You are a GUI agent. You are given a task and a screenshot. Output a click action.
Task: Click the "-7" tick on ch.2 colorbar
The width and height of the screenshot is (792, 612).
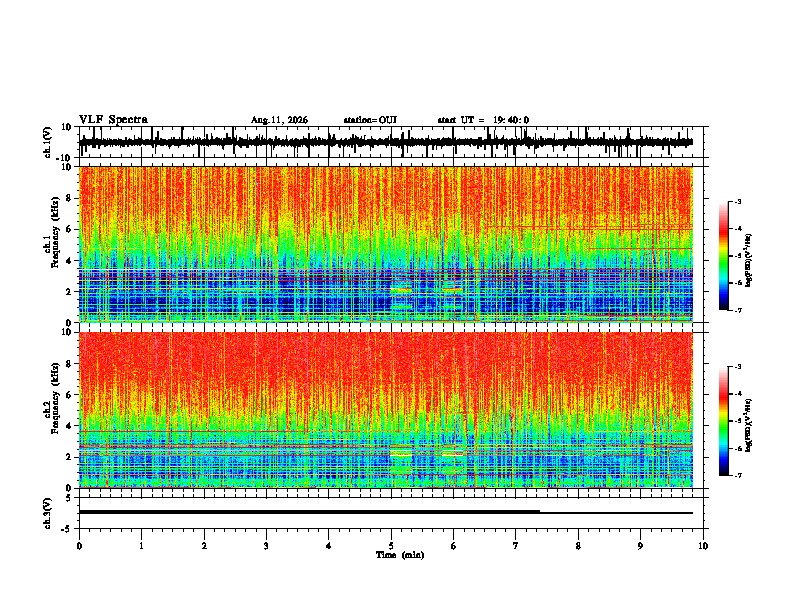click(x=737, y=475)
